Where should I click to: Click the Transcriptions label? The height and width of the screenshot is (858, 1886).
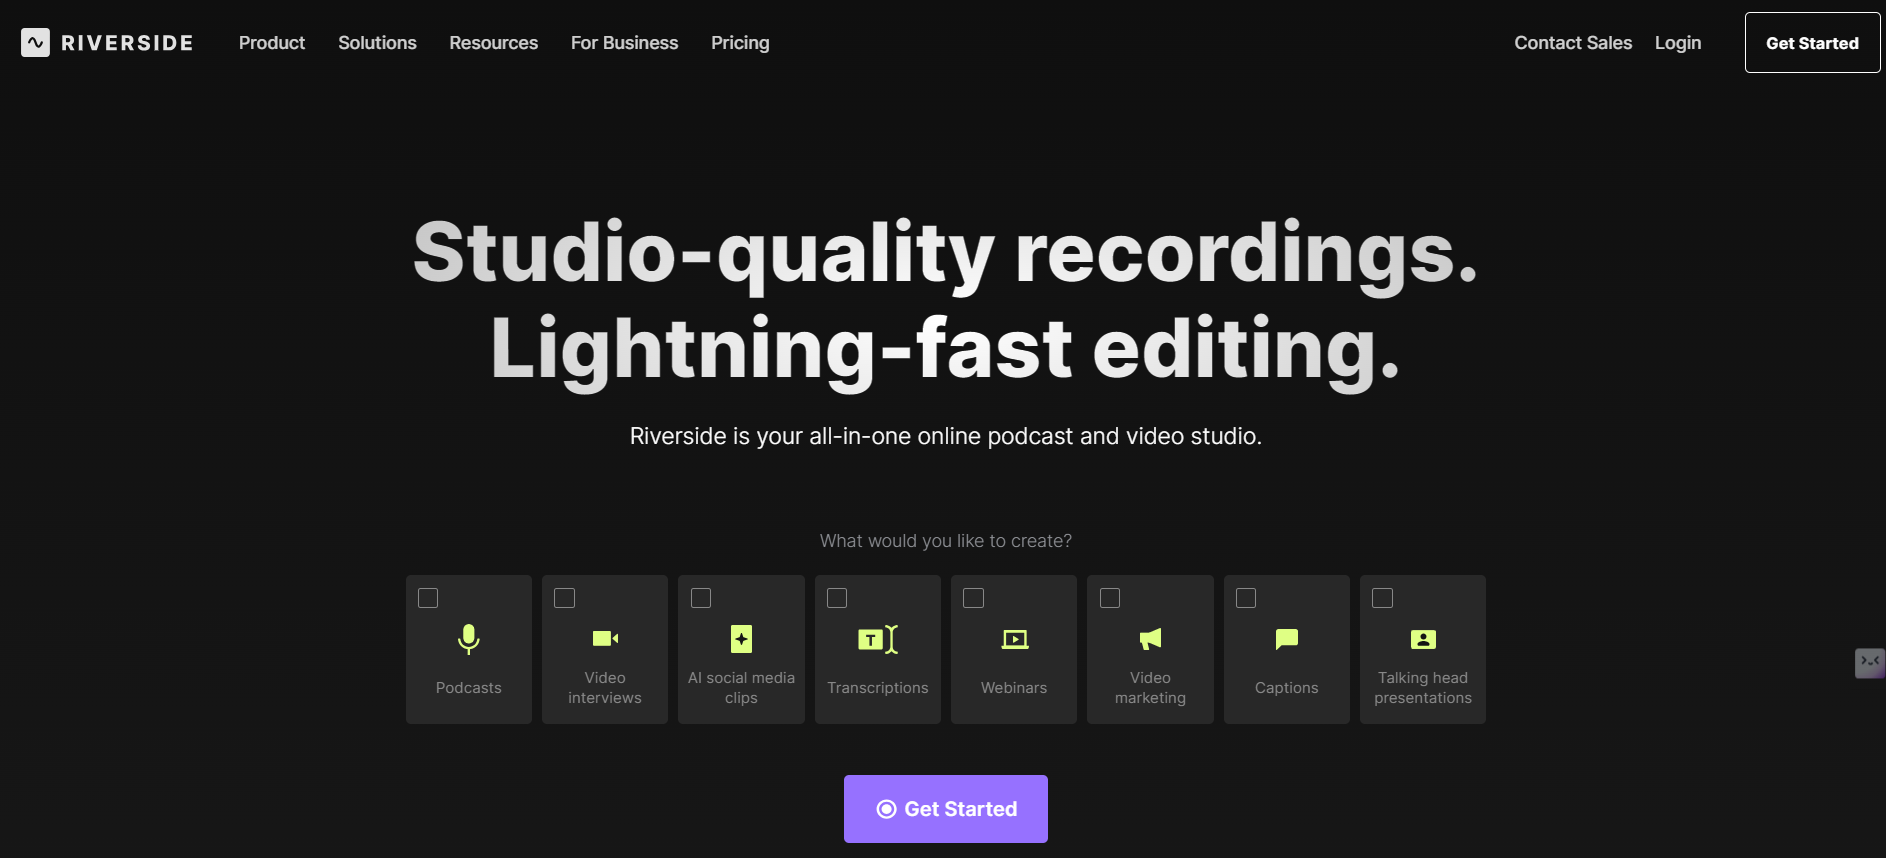(x=878, y=688)
